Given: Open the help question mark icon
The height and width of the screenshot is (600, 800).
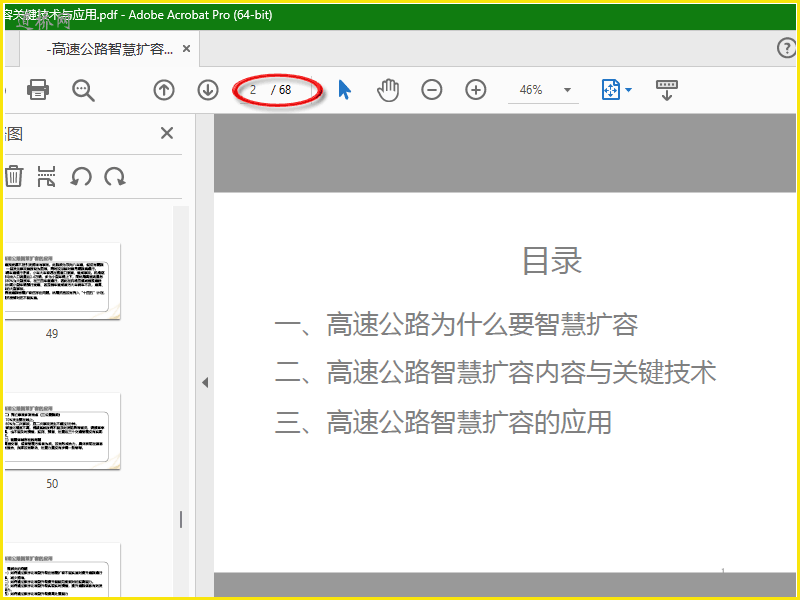Looking at the screenshot, I should tap(786, 48).
